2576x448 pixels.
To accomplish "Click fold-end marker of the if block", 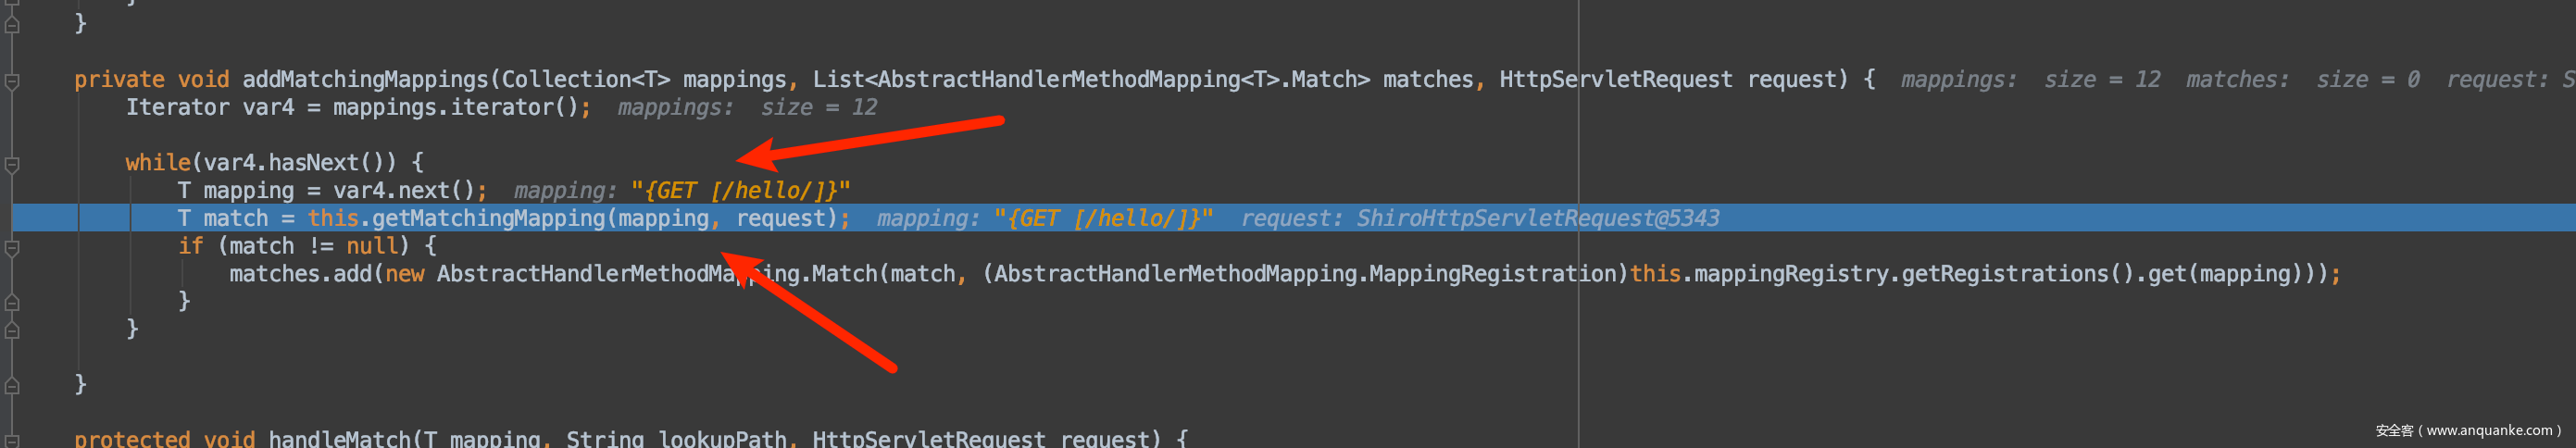I will 12,301.
